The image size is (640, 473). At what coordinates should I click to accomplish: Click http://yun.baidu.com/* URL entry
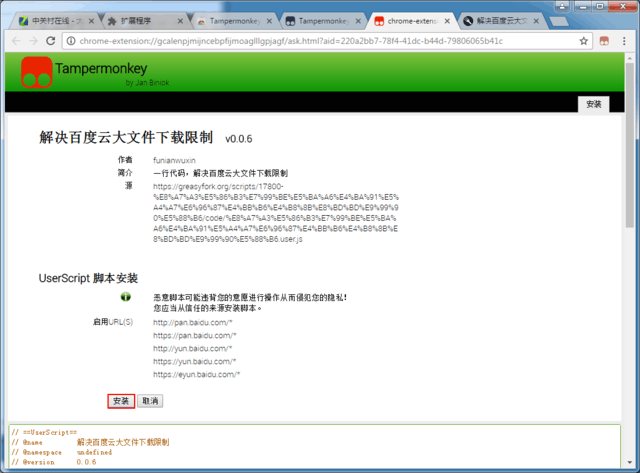tap(193, 349)
